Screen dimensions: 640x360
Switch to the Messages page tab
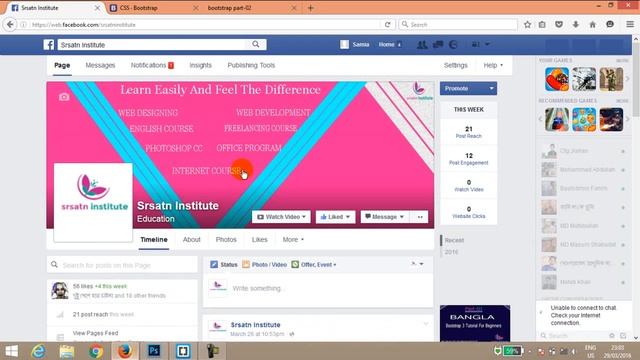point(100,65)
